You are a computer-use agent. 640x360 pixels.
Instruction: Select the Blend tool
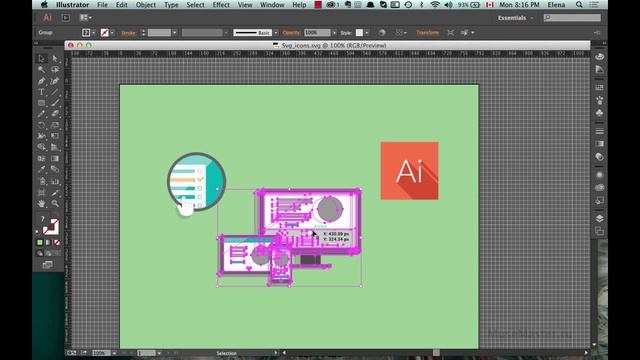pyautogui.click(x=55, y=169)
